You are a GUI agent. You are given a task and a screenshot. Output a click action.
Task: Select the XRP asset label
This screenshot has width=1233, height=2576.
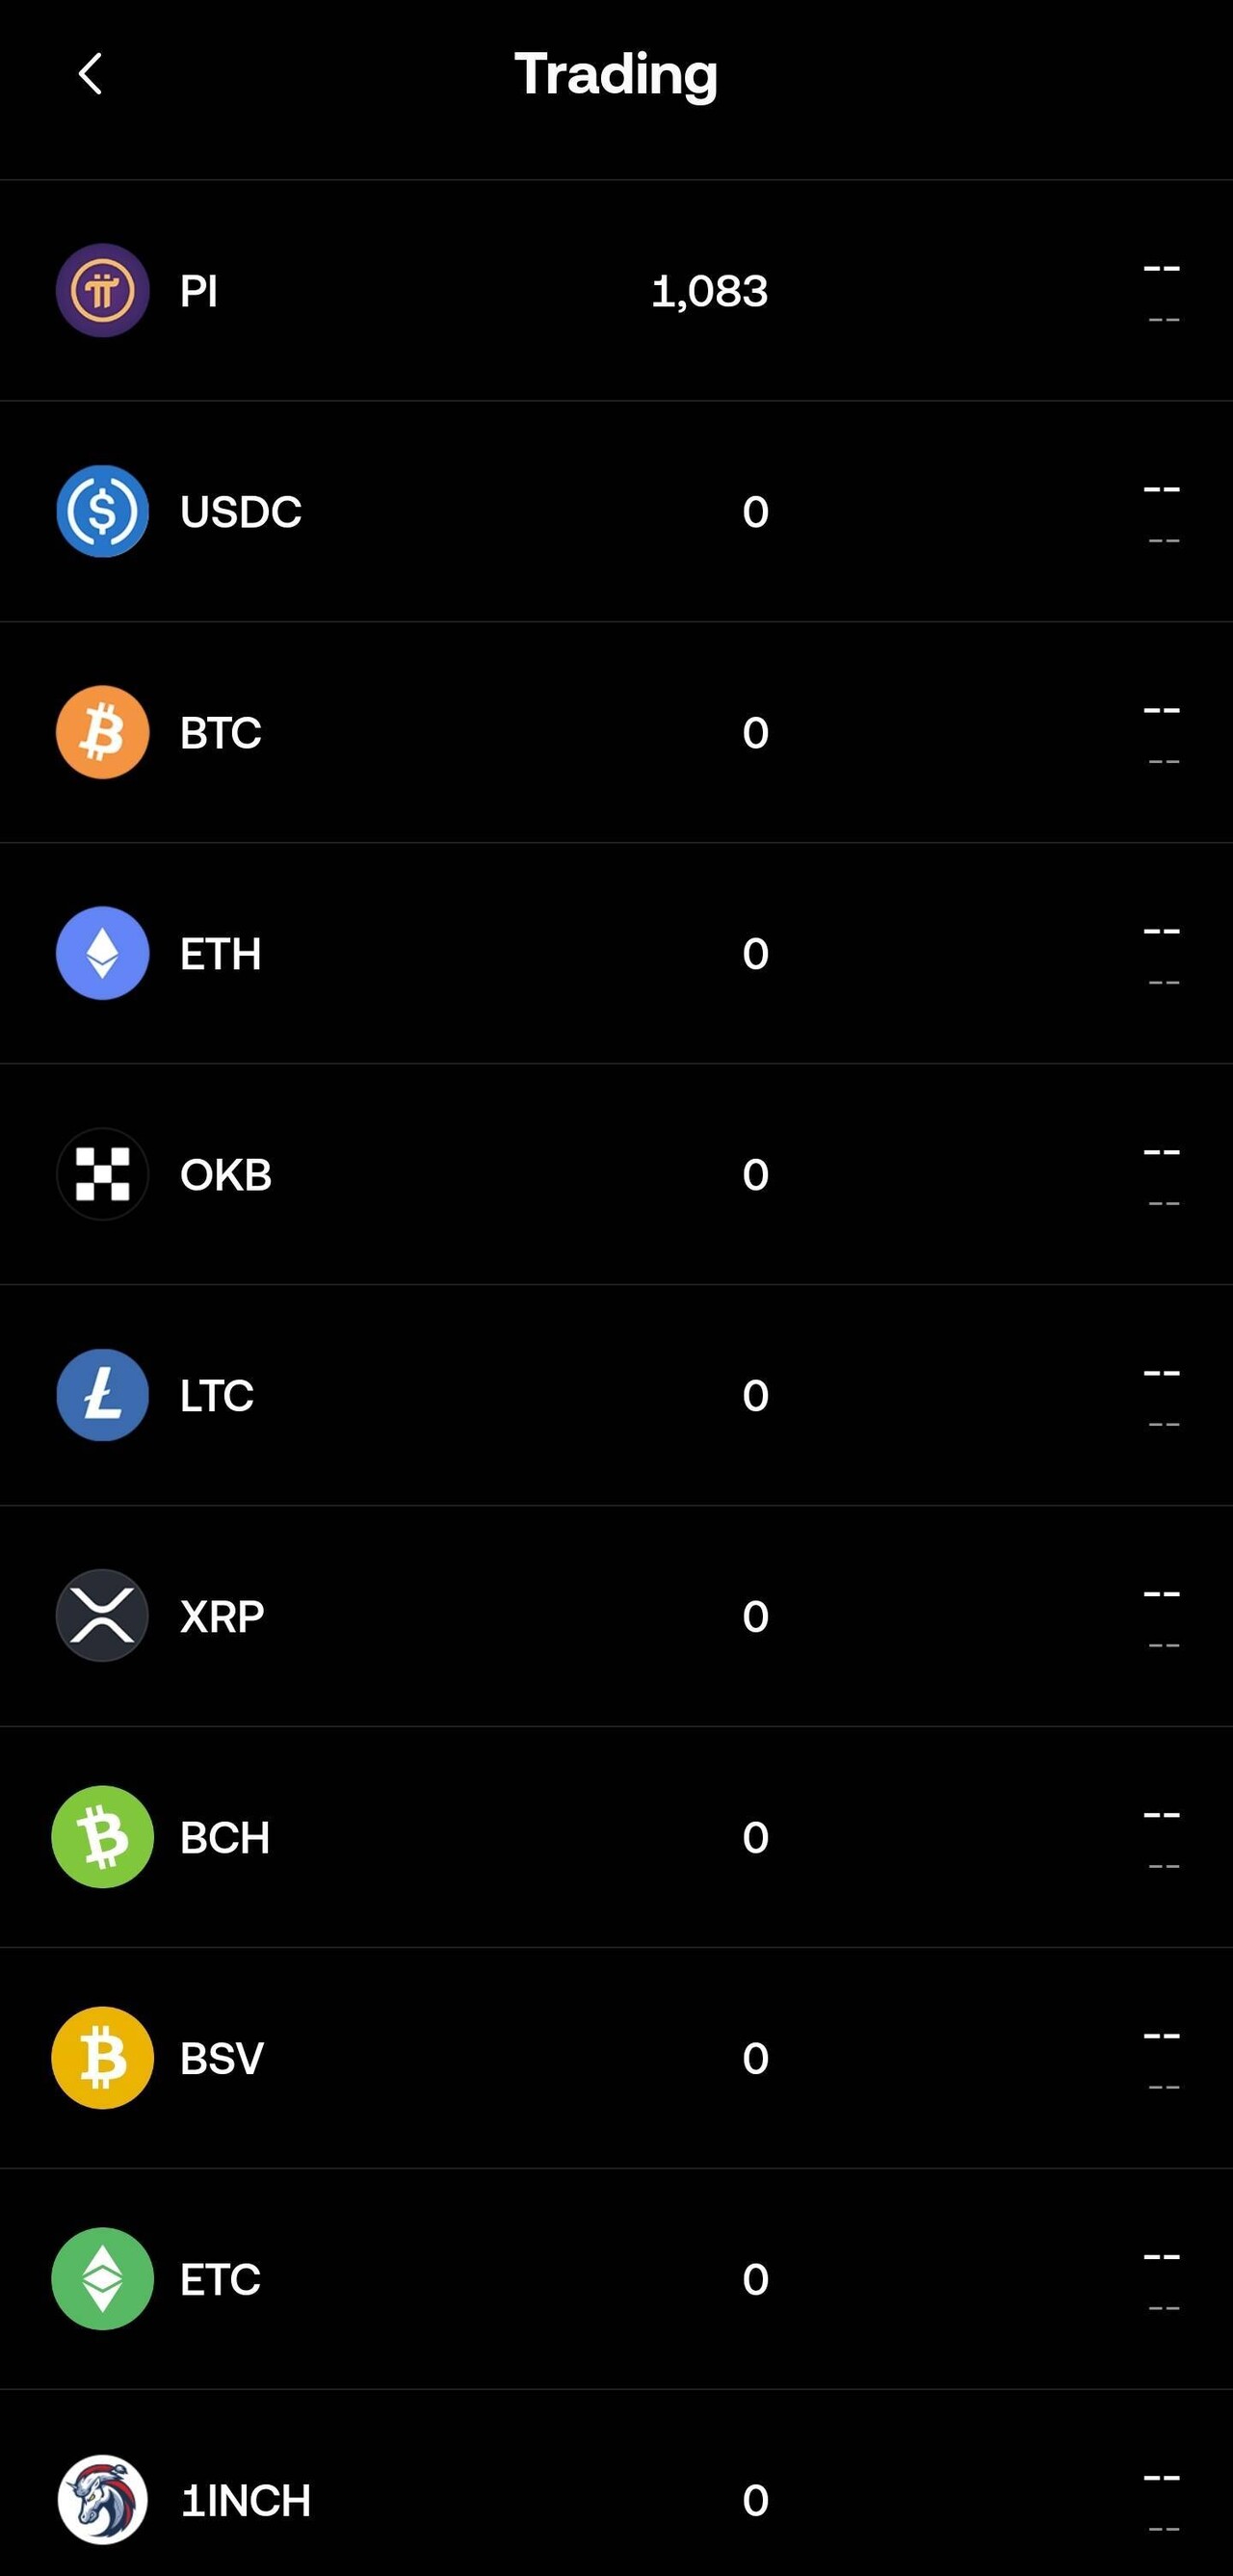(222, 1617)
